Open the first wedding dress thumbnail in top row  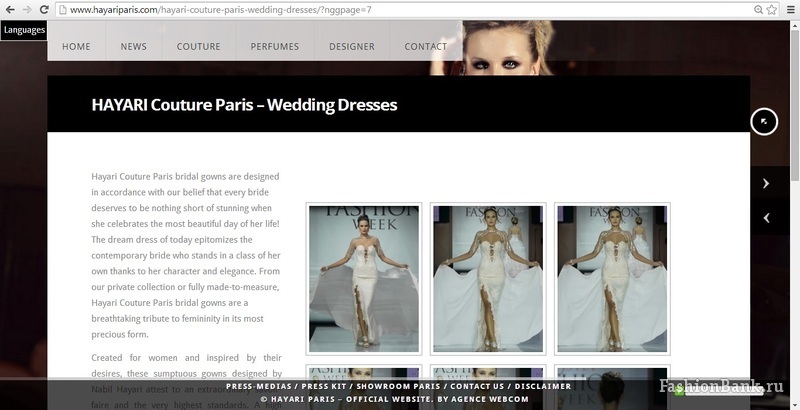pyautogui.click(x=364, y=279)
